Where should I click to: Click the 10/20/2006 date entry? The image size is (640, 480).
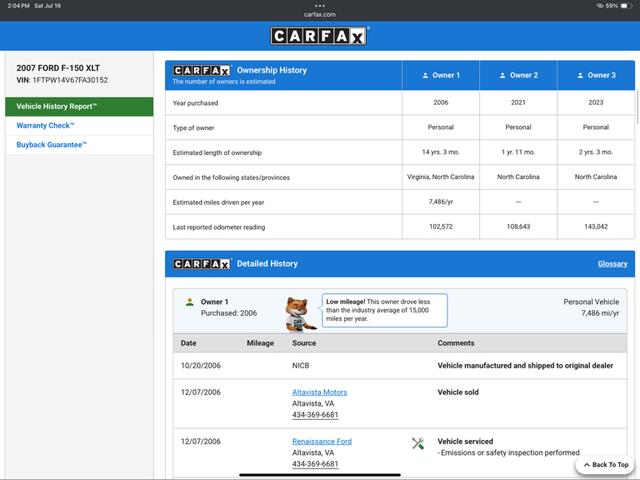(200, 366)
